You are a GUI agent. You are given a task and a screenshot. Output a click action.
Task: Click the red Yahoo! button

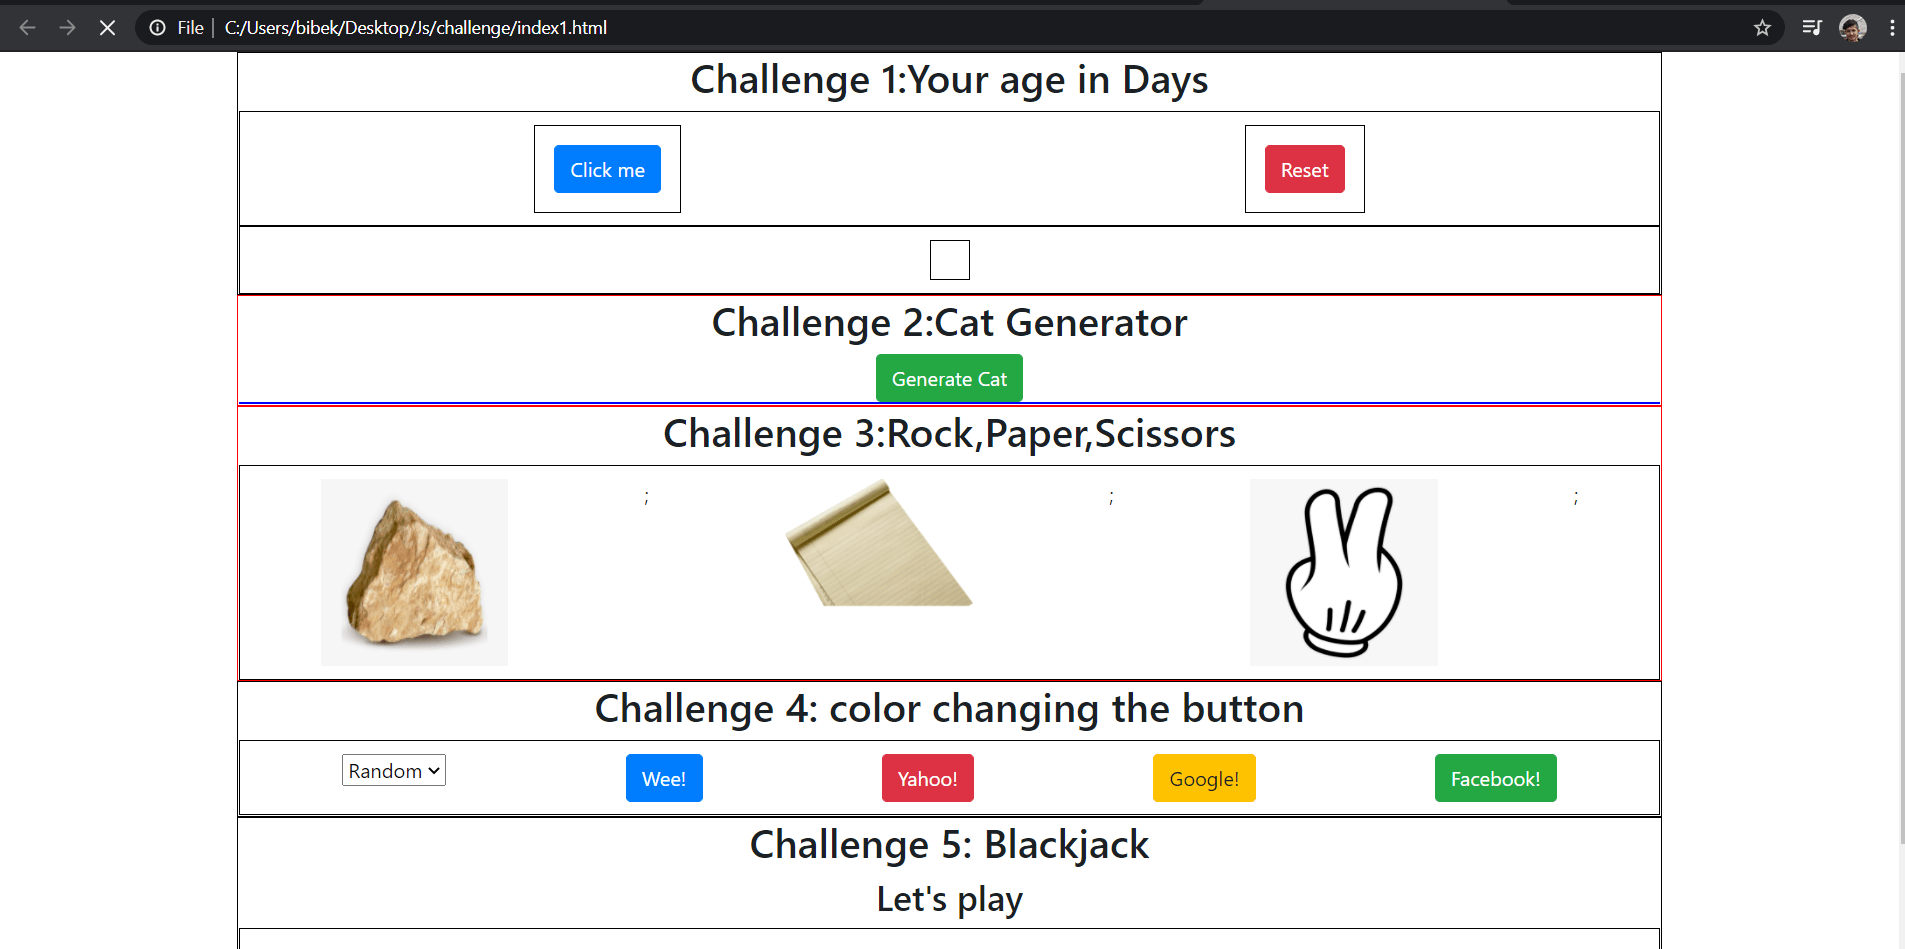(x=927, y=779)
